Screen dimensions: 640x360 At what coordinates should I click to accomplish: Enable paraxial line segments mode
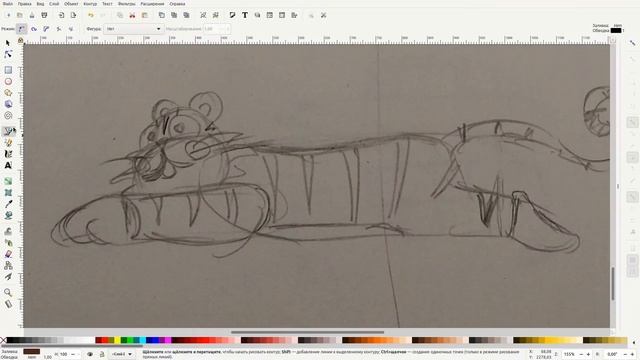pos(71,29)
